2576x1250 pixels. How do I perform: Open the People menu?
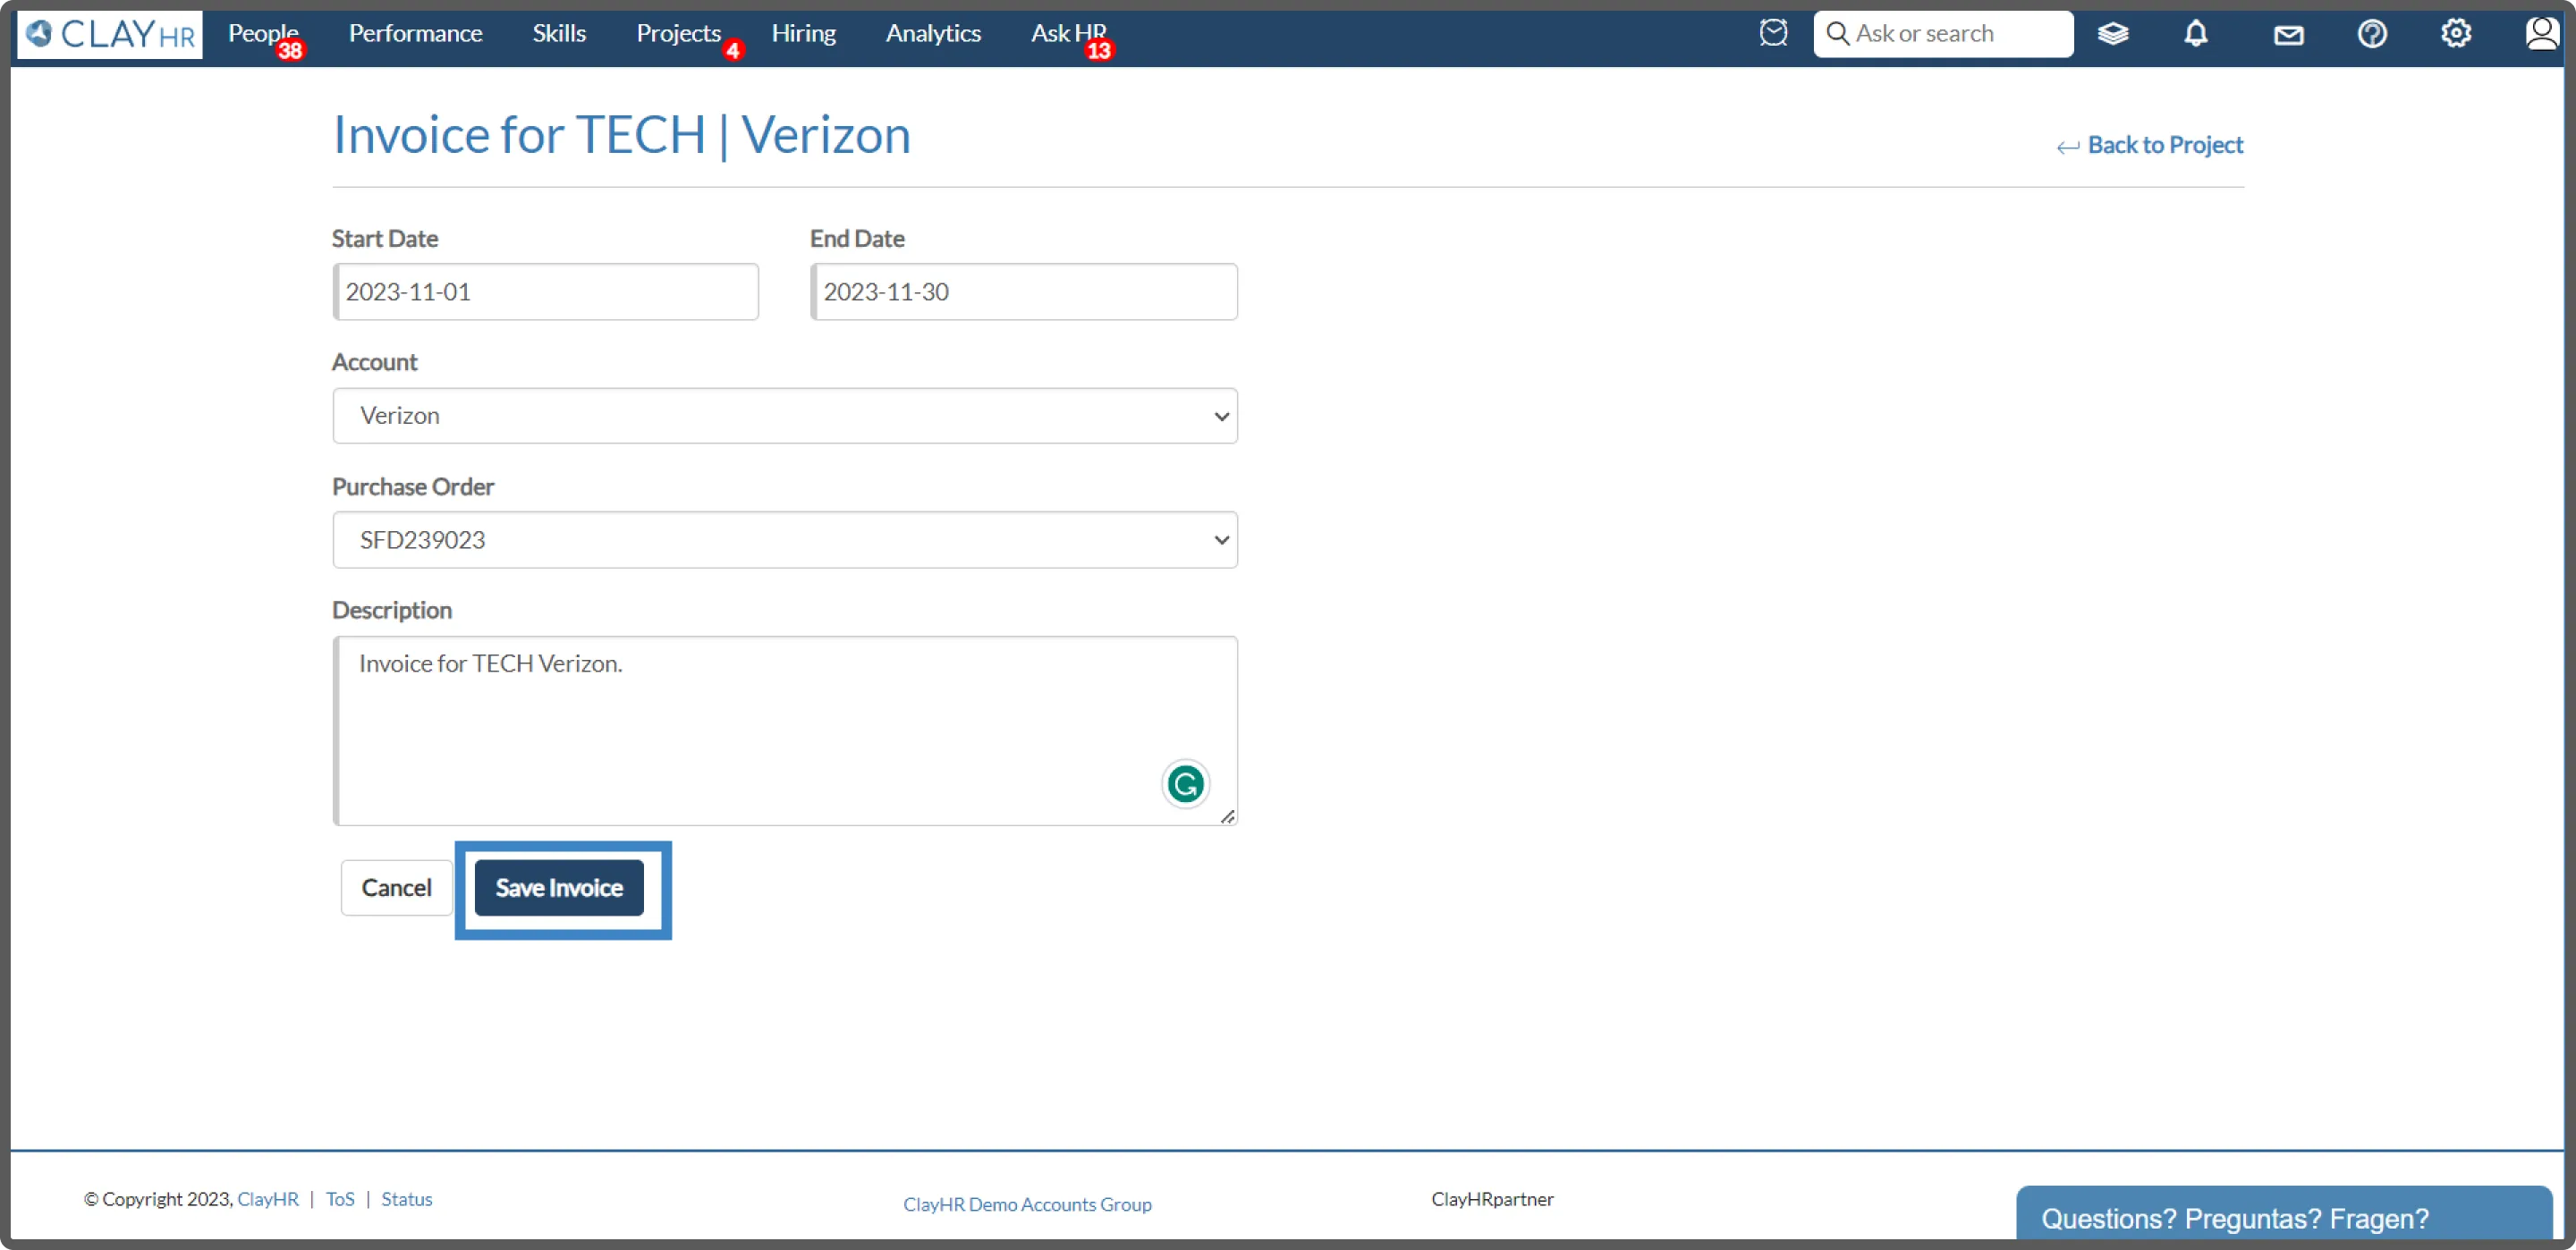tap(262, 34)
